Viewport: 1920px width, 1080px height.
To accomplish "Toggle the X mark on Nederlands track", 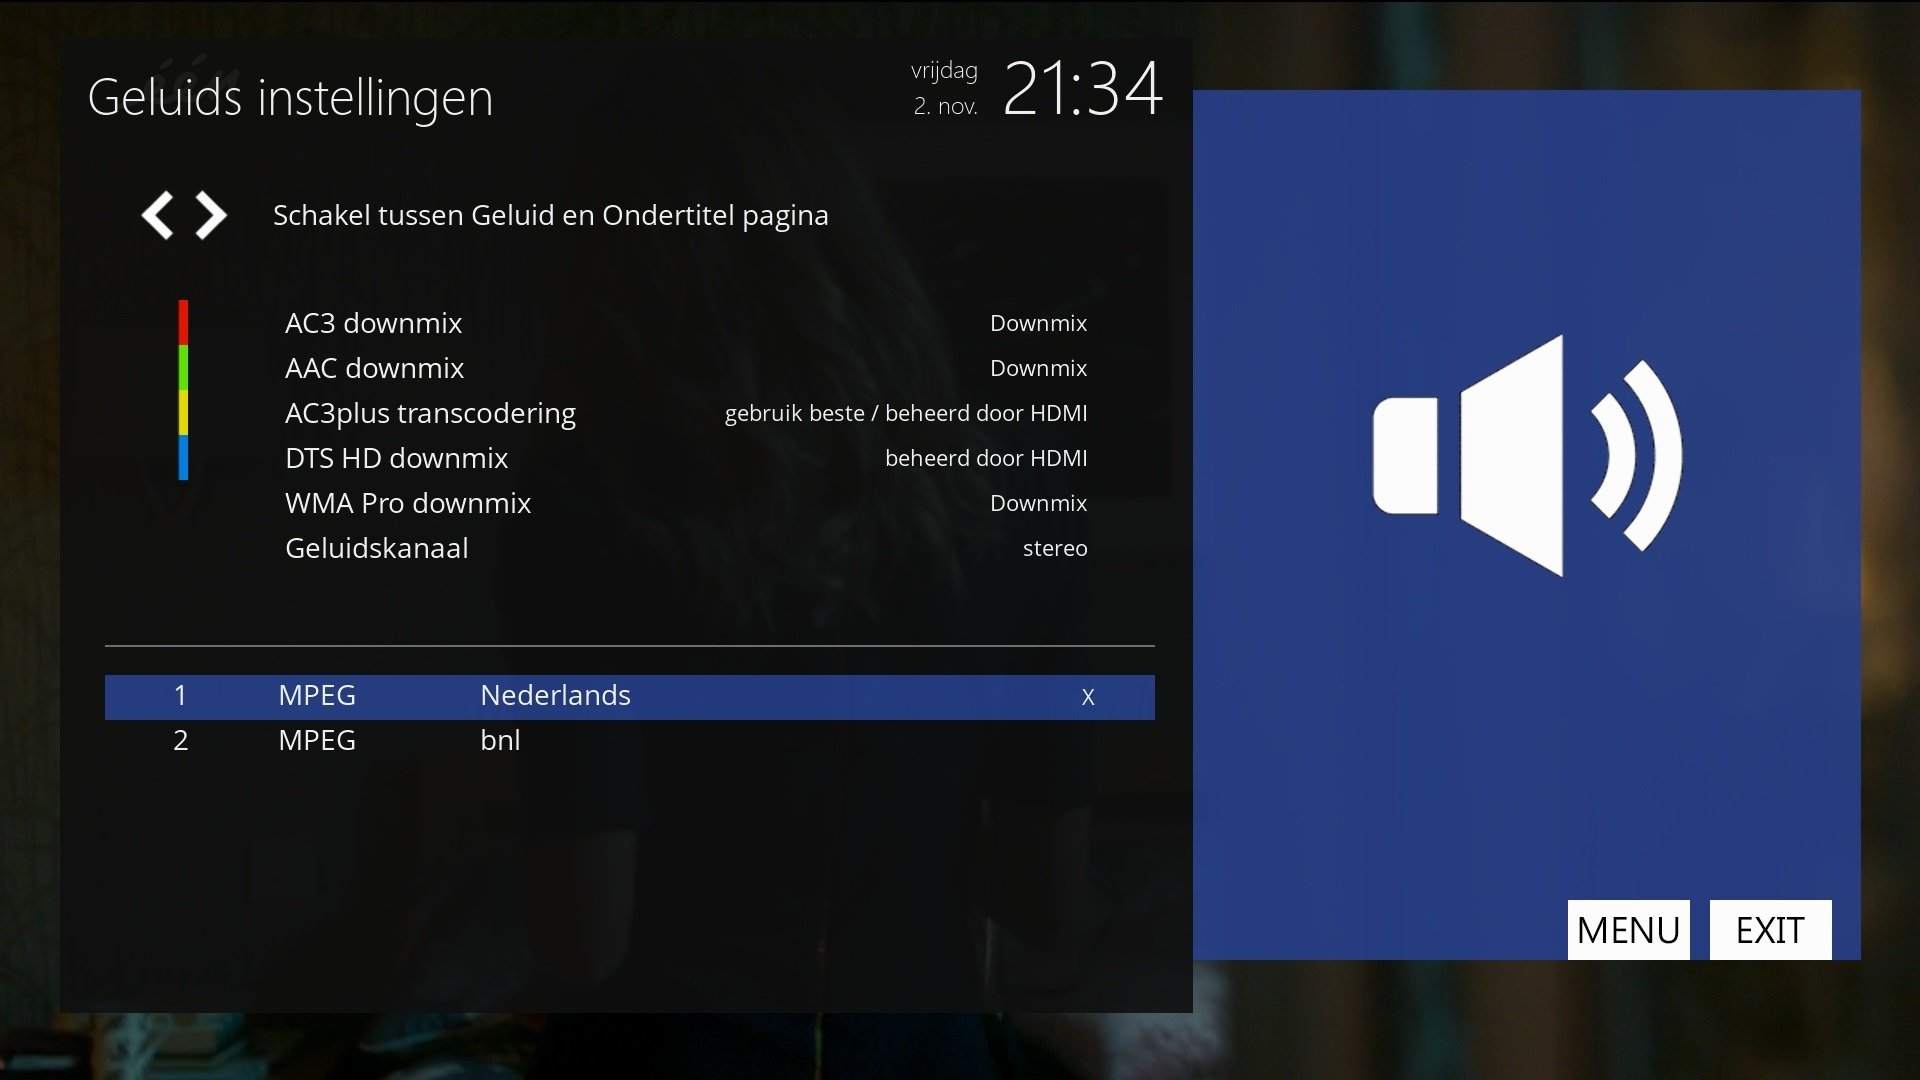I will (x=1088, y=697).
